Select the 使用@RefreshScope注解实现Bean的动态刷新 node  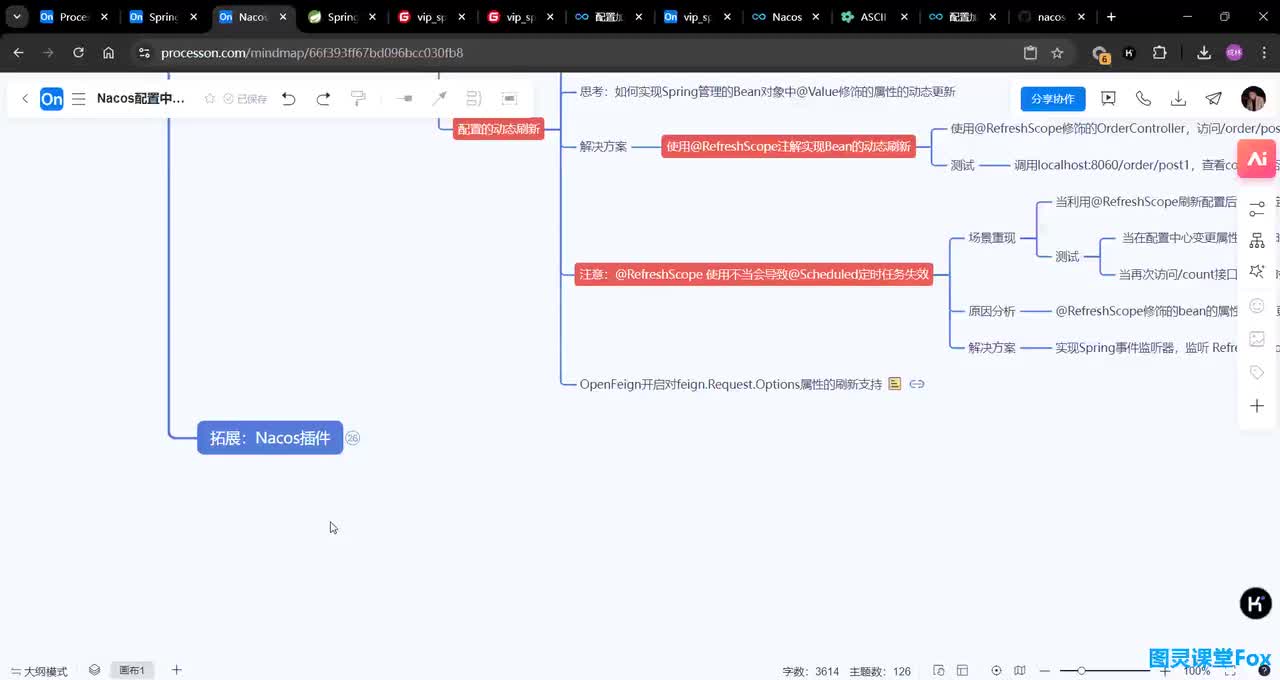[x=788, y=146]
